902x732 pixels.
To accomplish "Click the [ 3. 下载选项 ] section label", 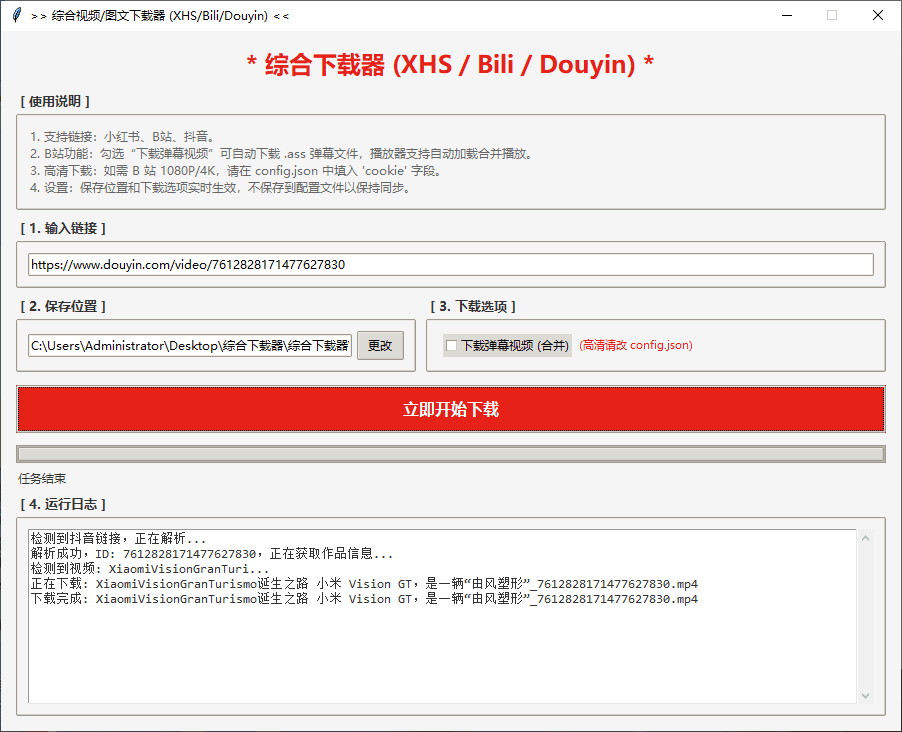I will point(473,306).
